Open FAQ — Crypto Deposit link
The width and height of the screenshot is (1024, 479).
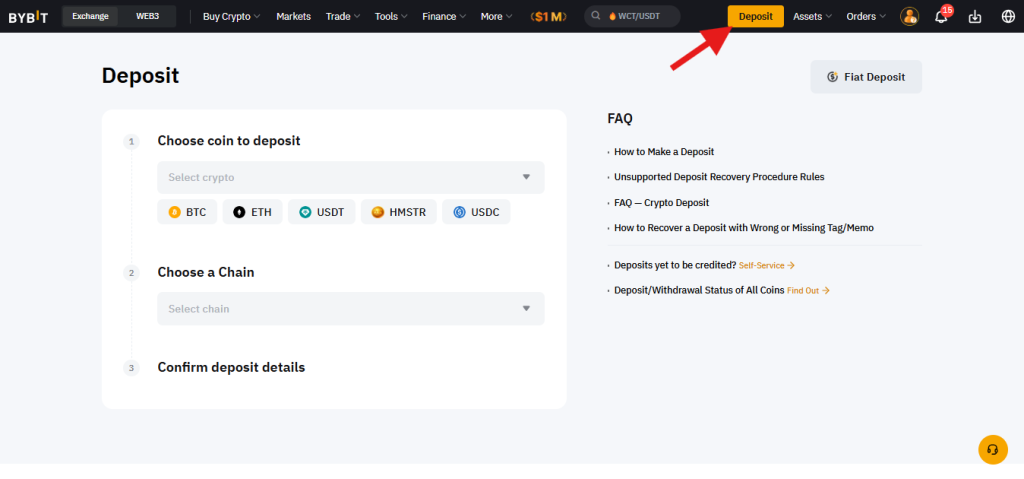coord(662,203)
